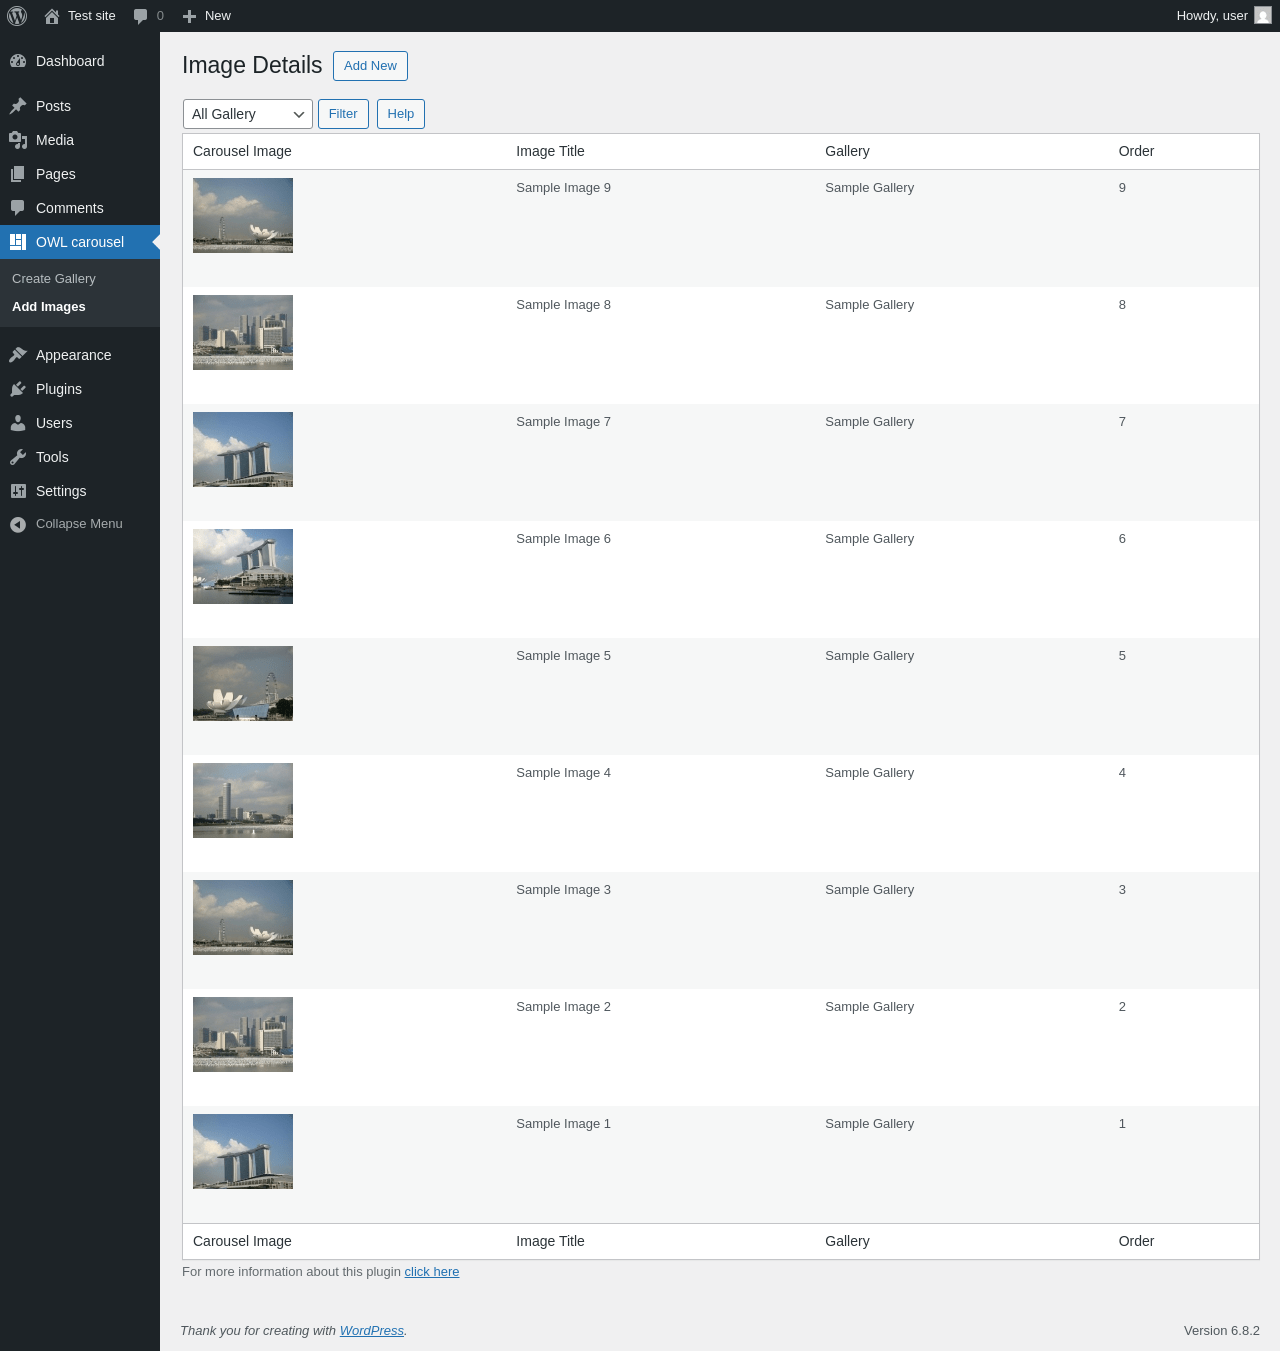
Task: Open Tools menu label
Action: click(52, 457)
